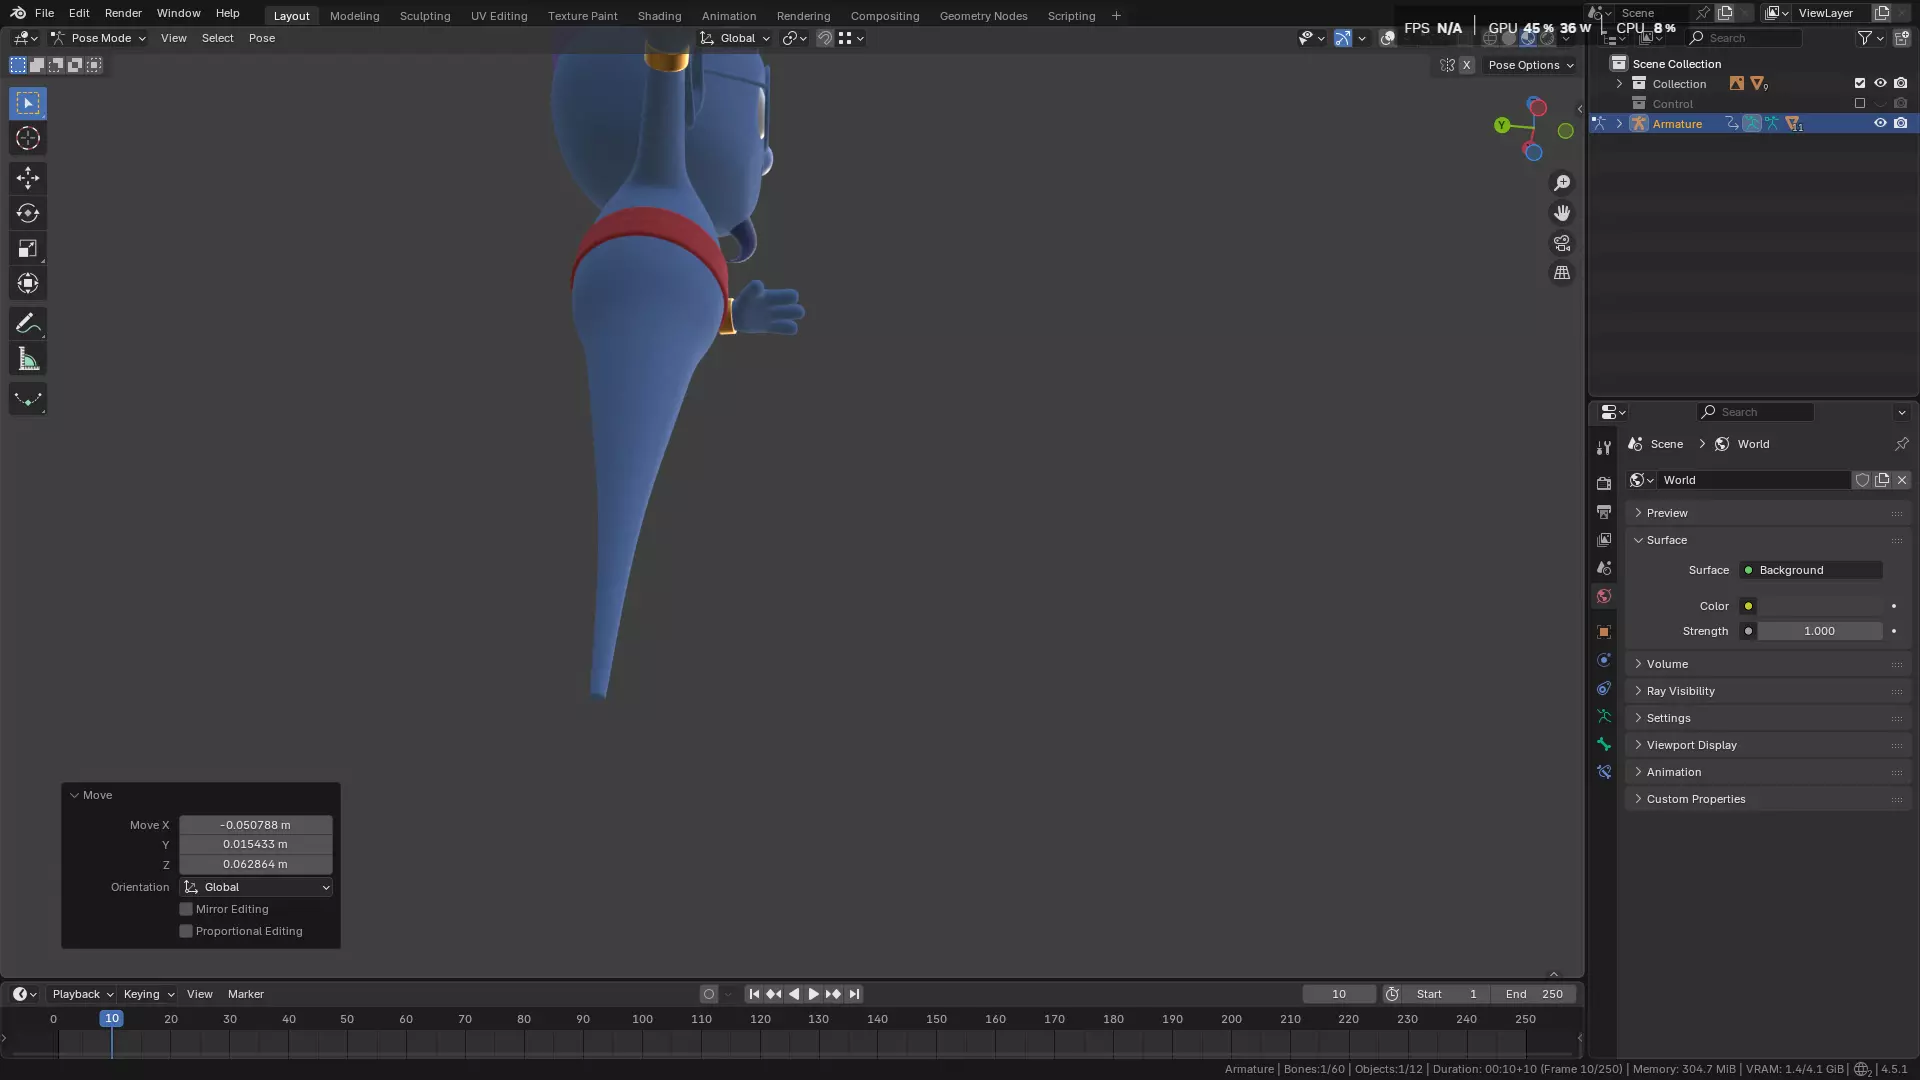This screenshot has width=1920, height=1080.
Task: Click the World fake user shield icon
Action: coord(1862,480)
